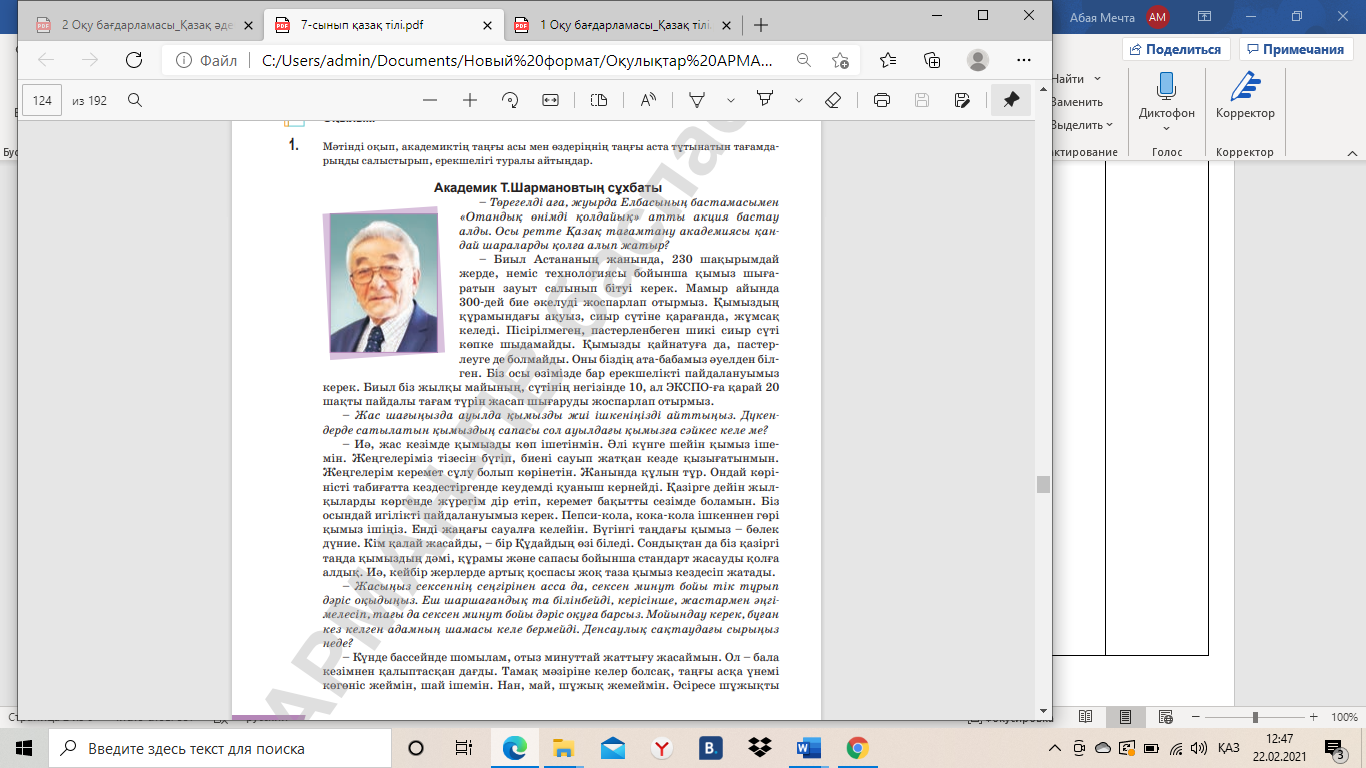Viewport: 1366px width, 768px height.
Task: Open Google Chrome from the taskbar
Action: pyautogui.click(x=857, y=748)
